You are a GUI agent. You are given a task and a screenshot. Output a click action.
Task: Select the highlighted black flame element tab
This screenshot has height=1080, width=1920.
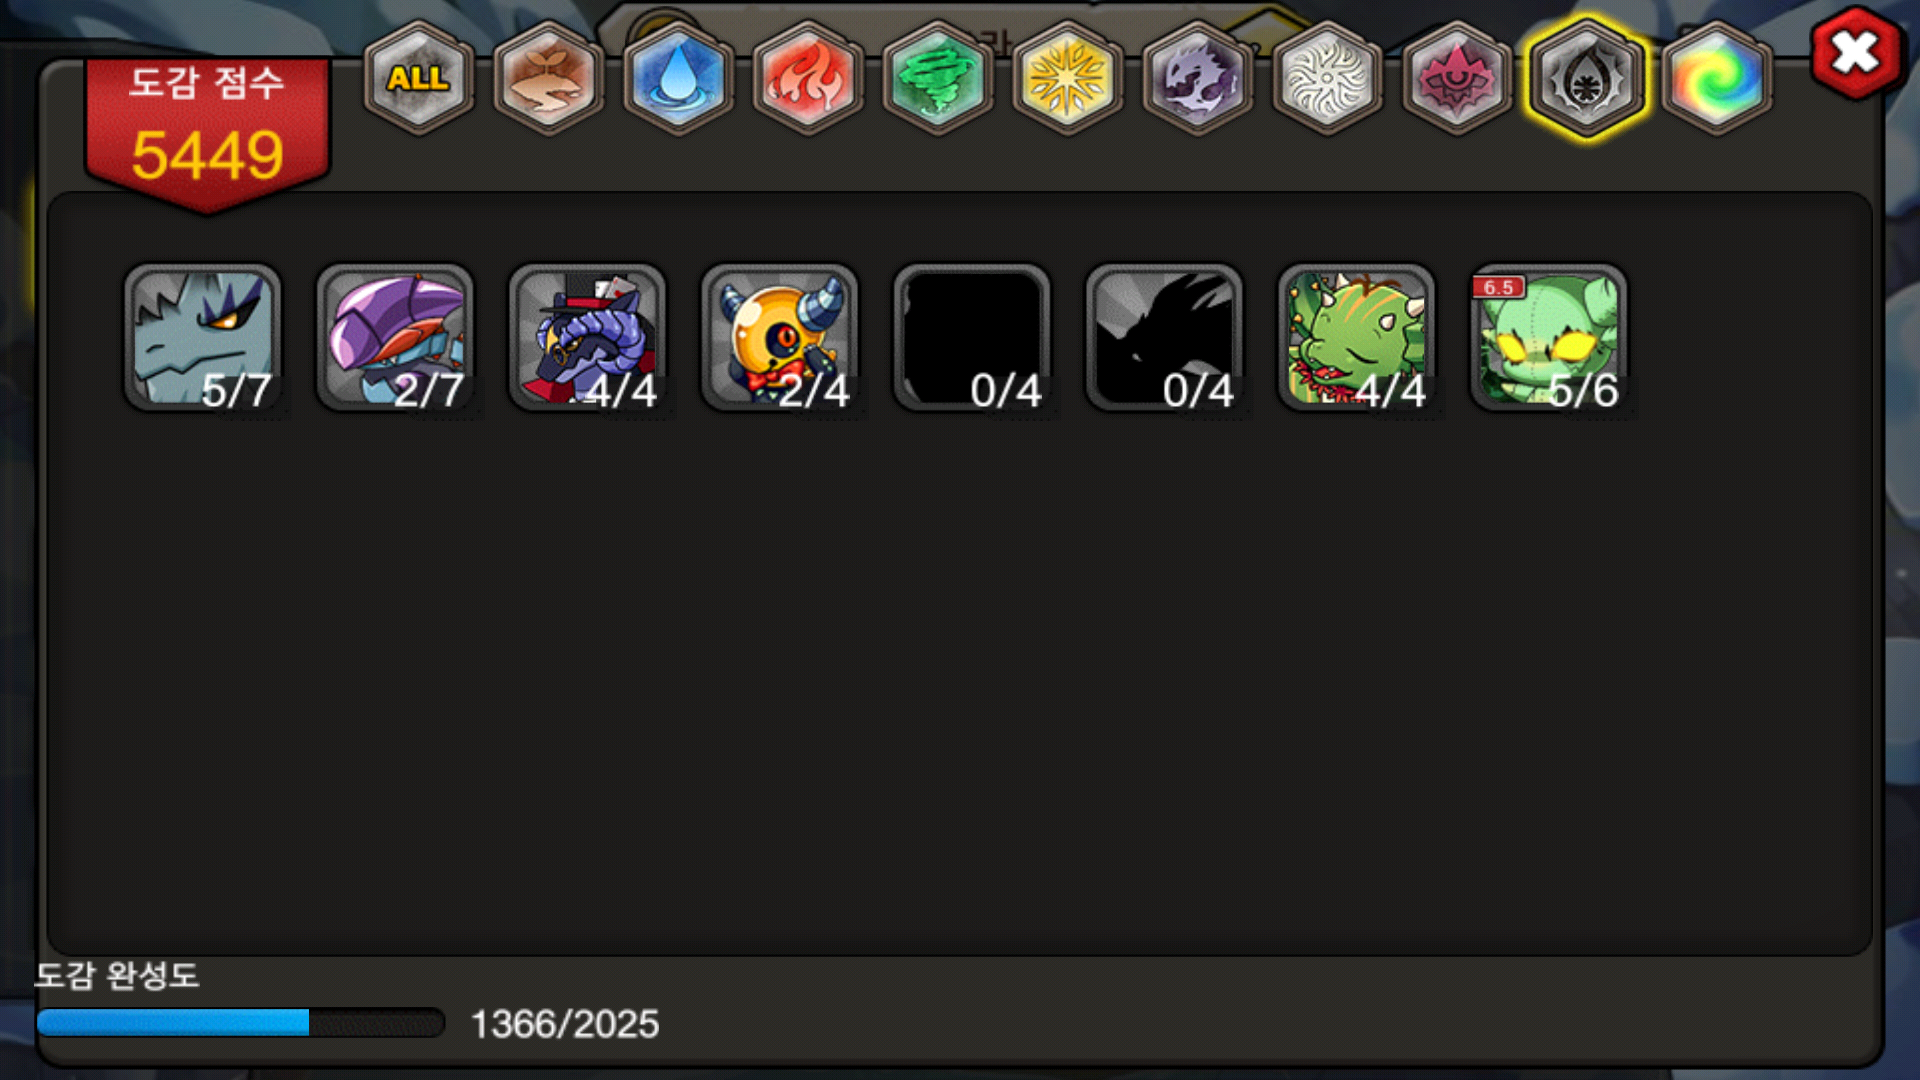pyautogui.click(x=1587, y=78)
